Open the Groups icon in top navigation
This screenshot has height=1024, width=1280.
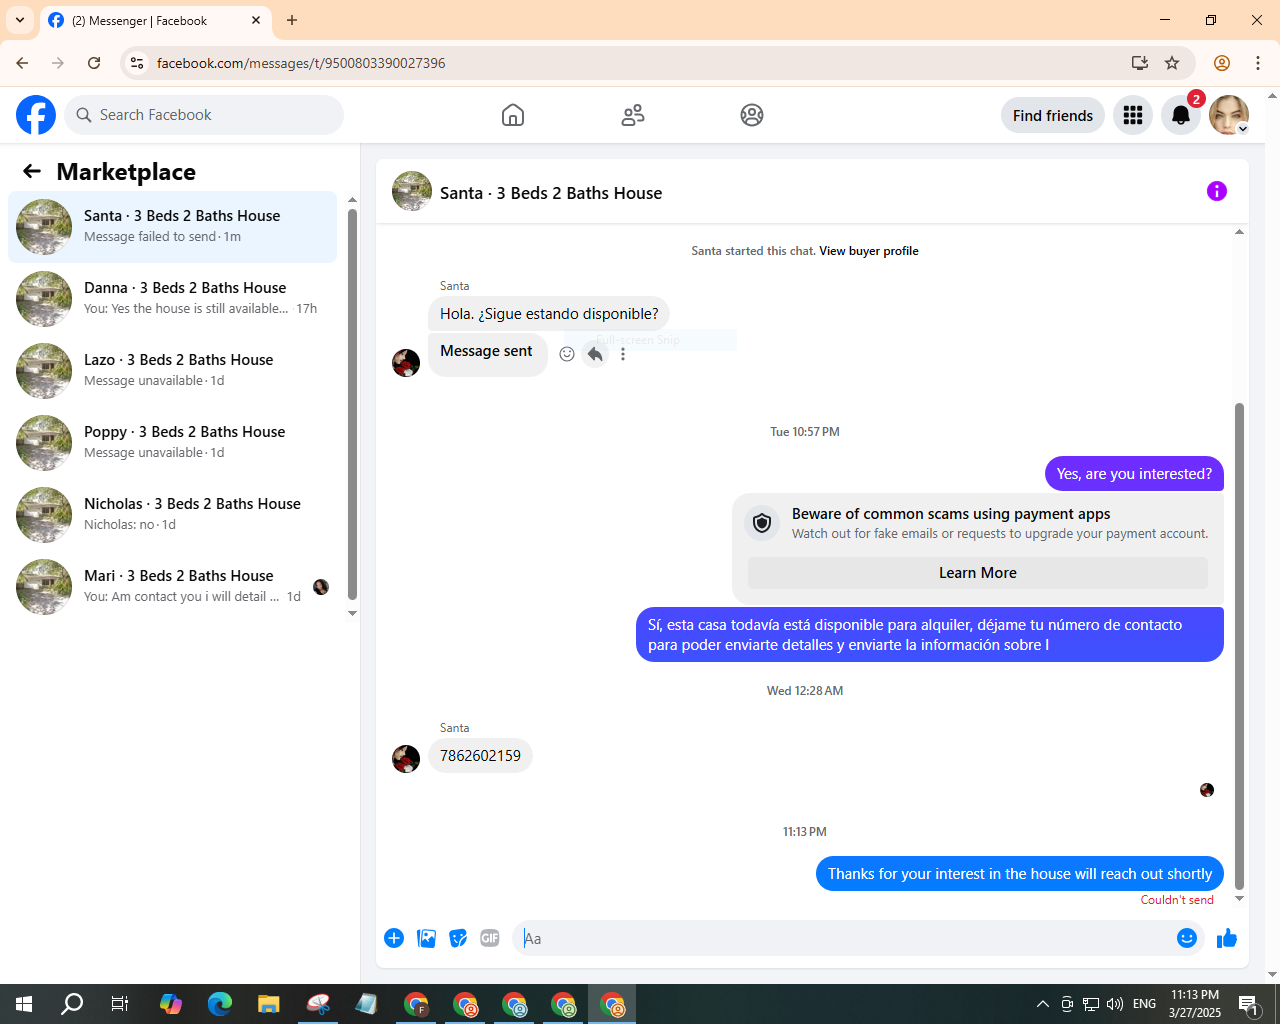[x=752, y=115]
